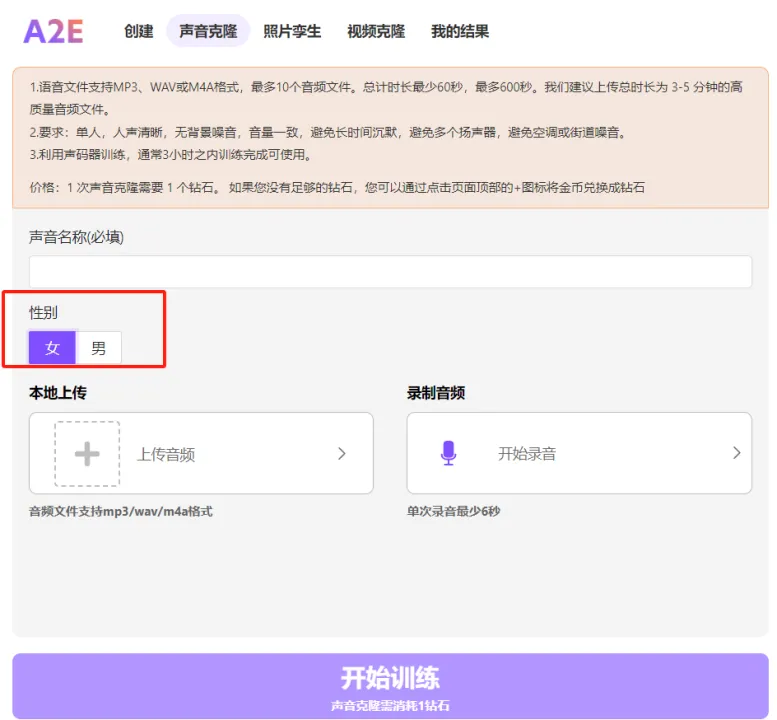777x720 pixels.
Task: Click instruction line 3 about 声码器训练
Action: (x=171, y=155)
